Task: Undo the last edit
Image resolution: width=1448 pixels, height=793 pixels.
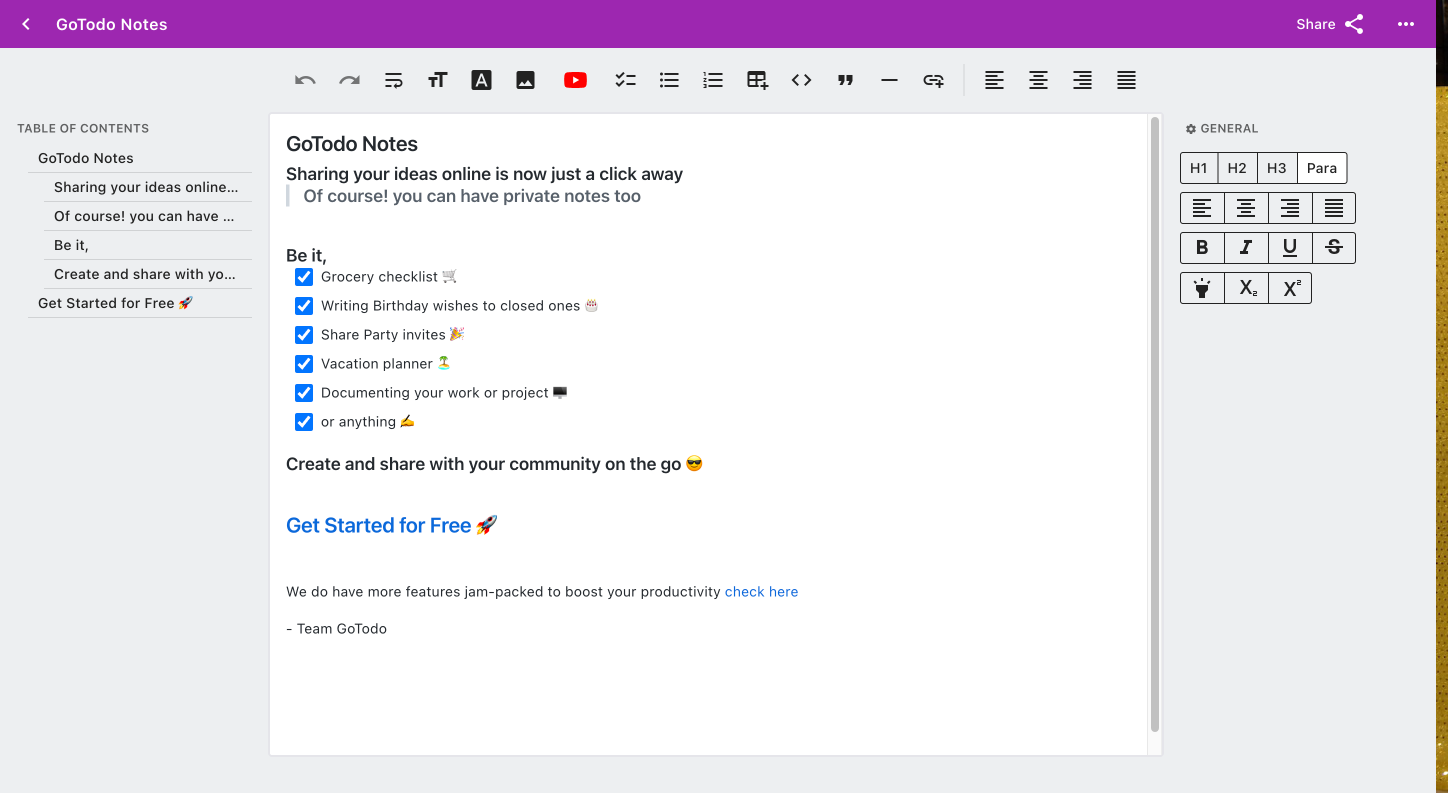Action: (x=305, y=80)
